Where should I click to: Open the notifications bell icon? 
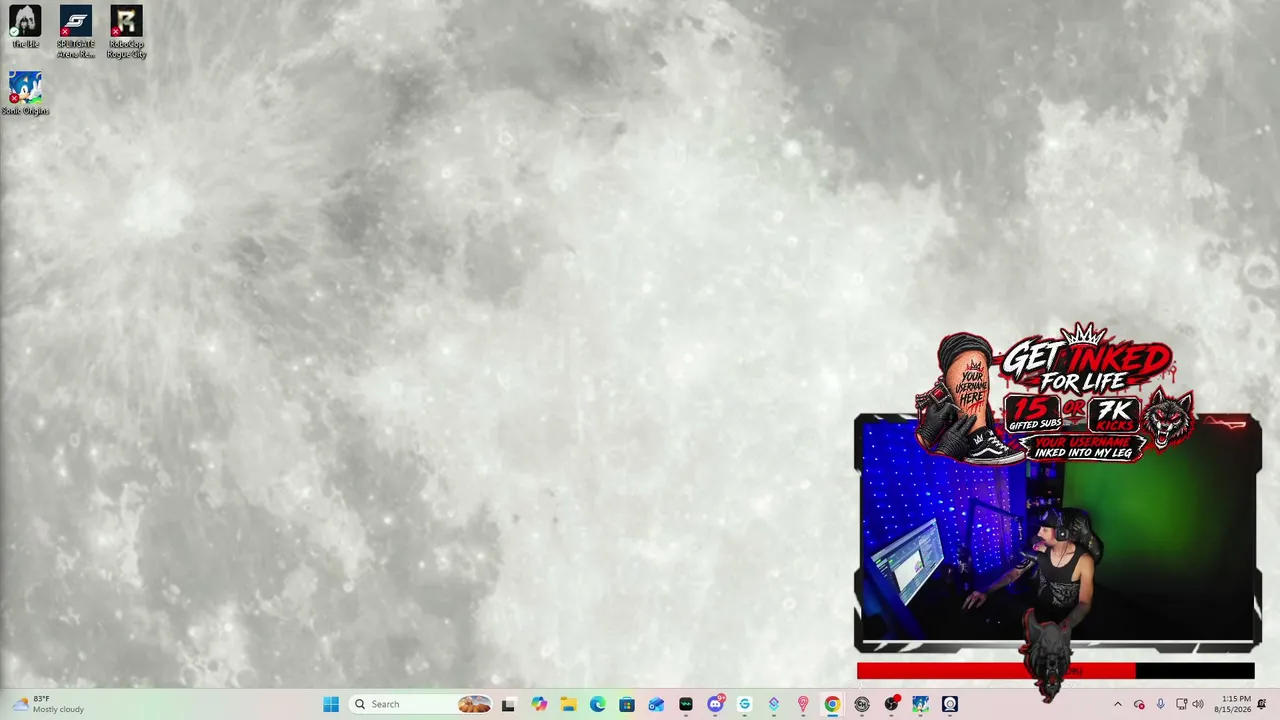(1262, 704)
